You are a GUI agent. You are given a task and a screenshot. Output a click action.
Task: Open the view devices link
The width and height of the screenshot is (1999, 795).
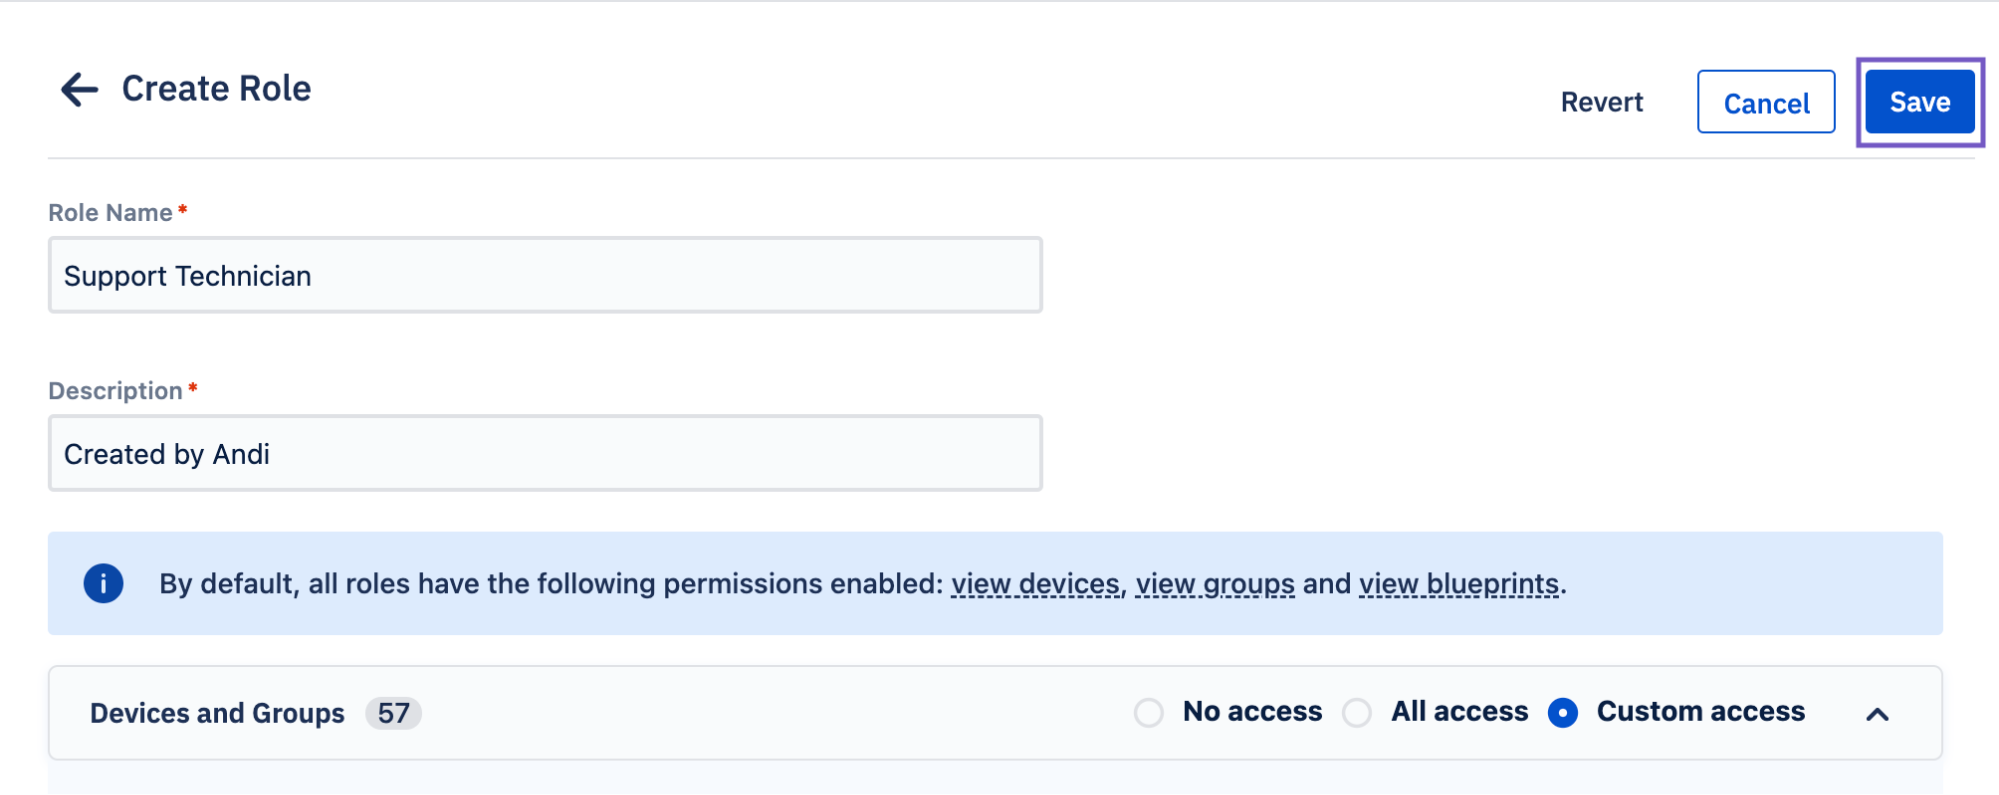[x=1035, y=584]
